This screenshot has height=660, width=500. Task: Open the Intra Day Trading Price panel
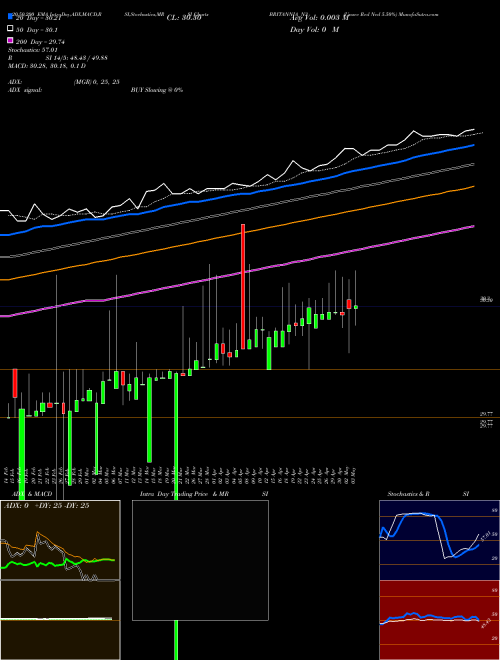pos(200,560)
